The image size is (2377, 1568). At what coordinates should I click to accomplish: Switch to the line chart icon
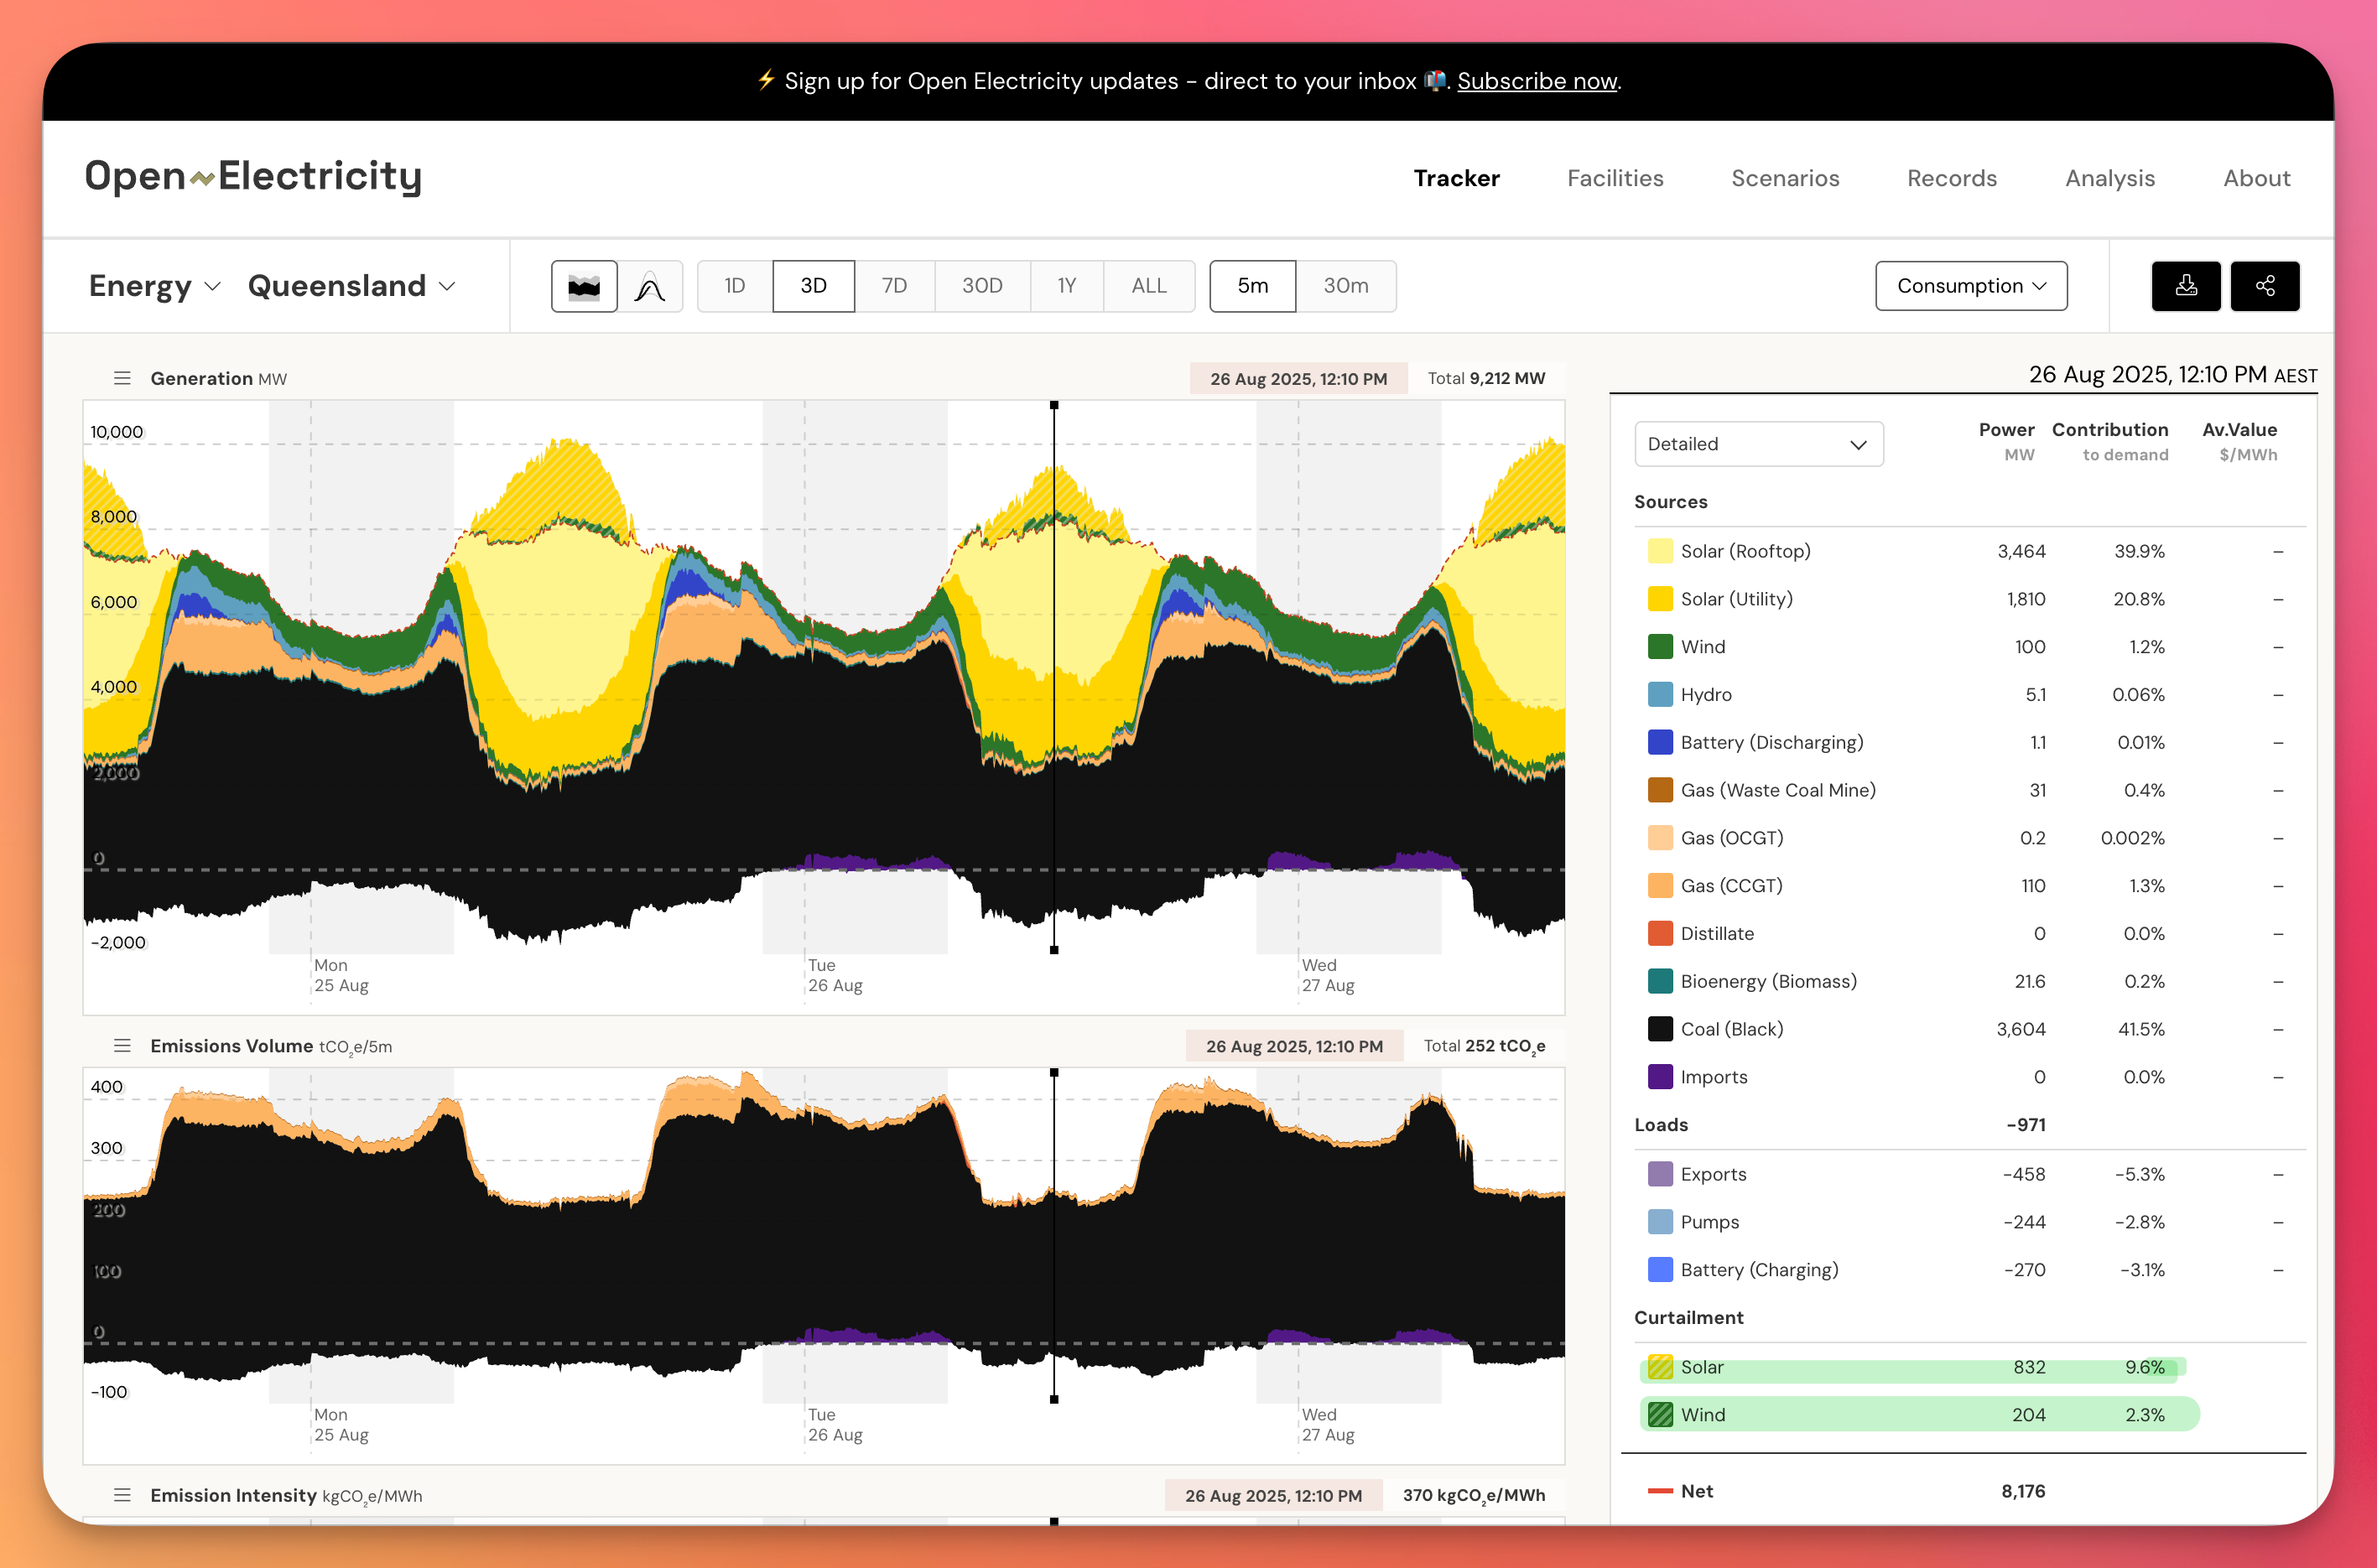[x=650, y=287]
